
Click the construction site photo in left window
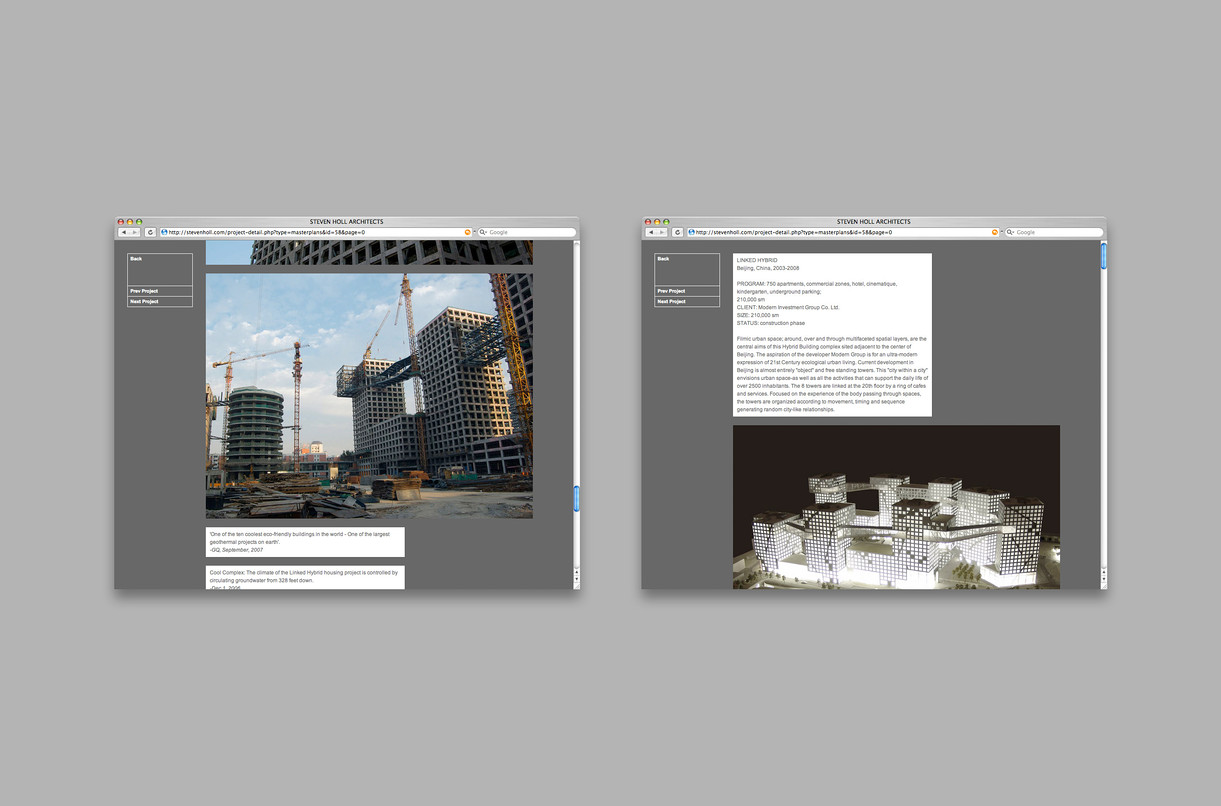pyautogui.click(x=369, y=395)
